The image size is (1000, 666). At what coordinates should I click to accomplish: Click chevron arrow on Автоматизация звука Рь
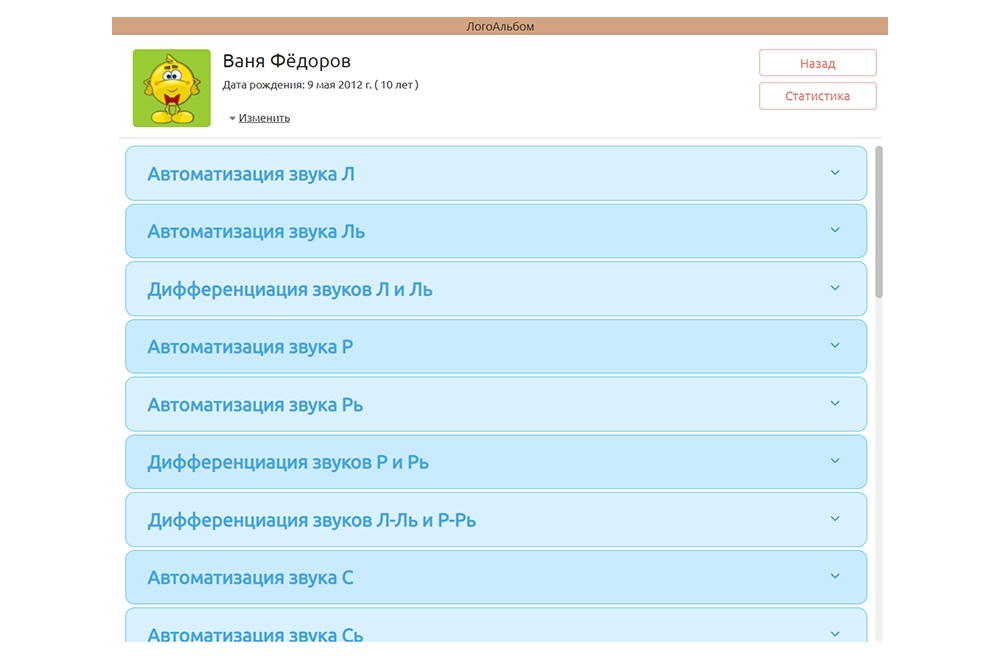point(835,404)
